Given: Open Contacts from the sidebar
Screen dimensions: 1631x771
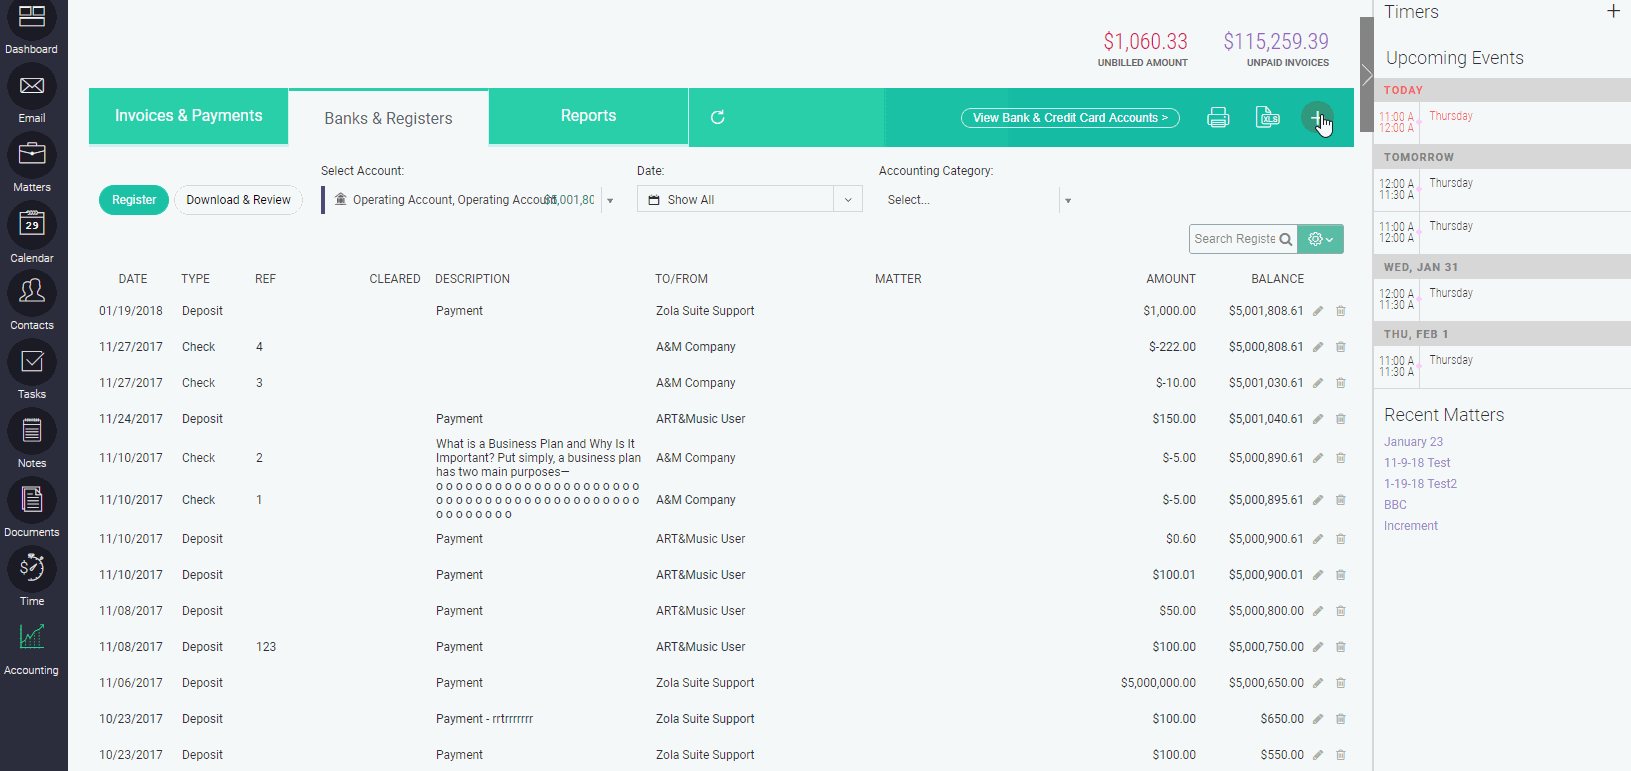Looking at the screenshot, I should coord(32,293).
